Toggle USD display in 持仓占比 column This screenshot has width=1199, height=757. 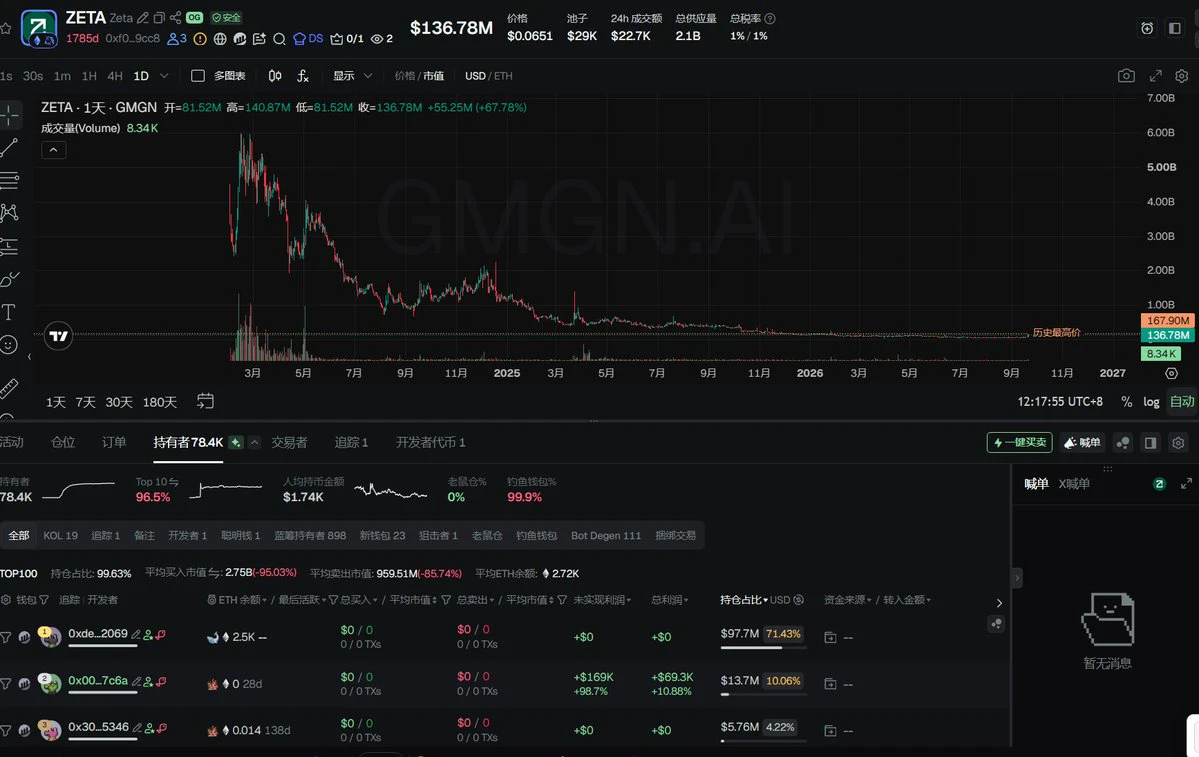tap(787, 600)
